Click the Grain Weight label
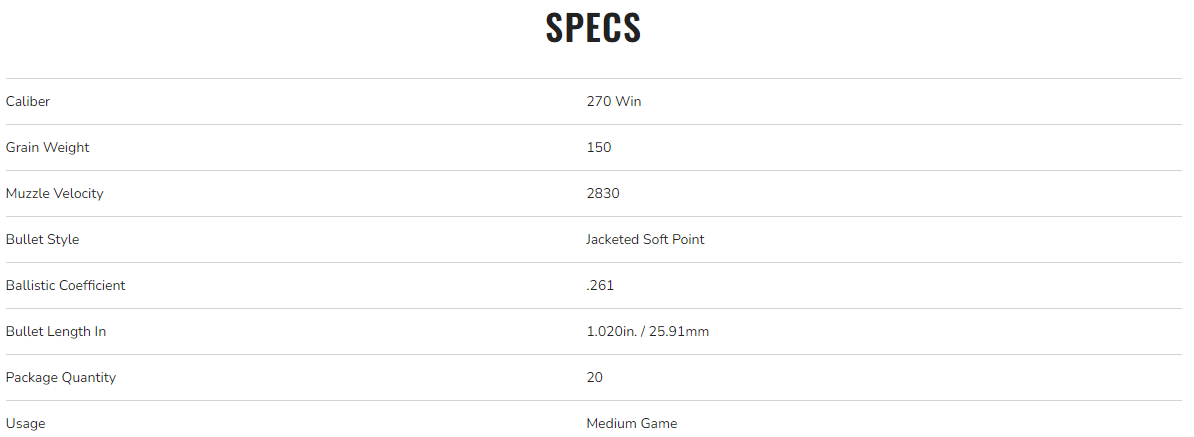Image resolution: width=1194 pixels, height=437 pixels. (x=47, y=147)
